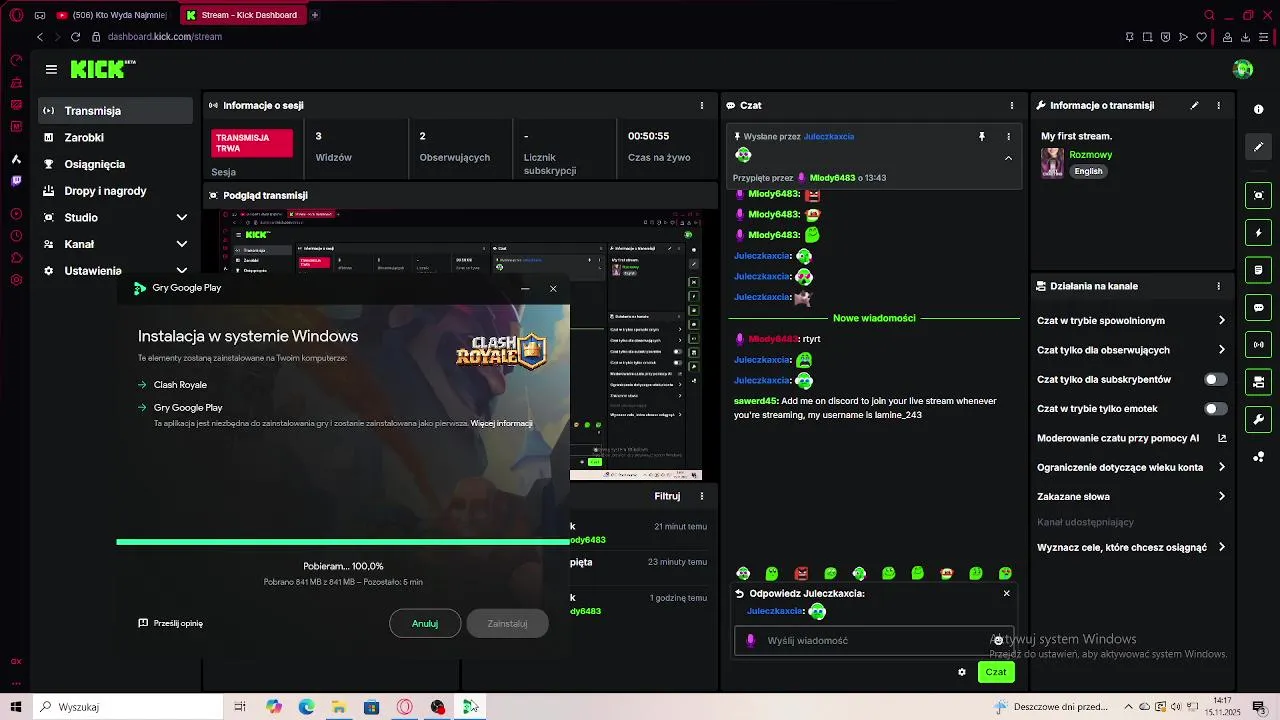The width and height of the screenshot is (1280, 720).
Task: Open Ograniczenie dotyczące wieku konta
Action: point(1132,467)
